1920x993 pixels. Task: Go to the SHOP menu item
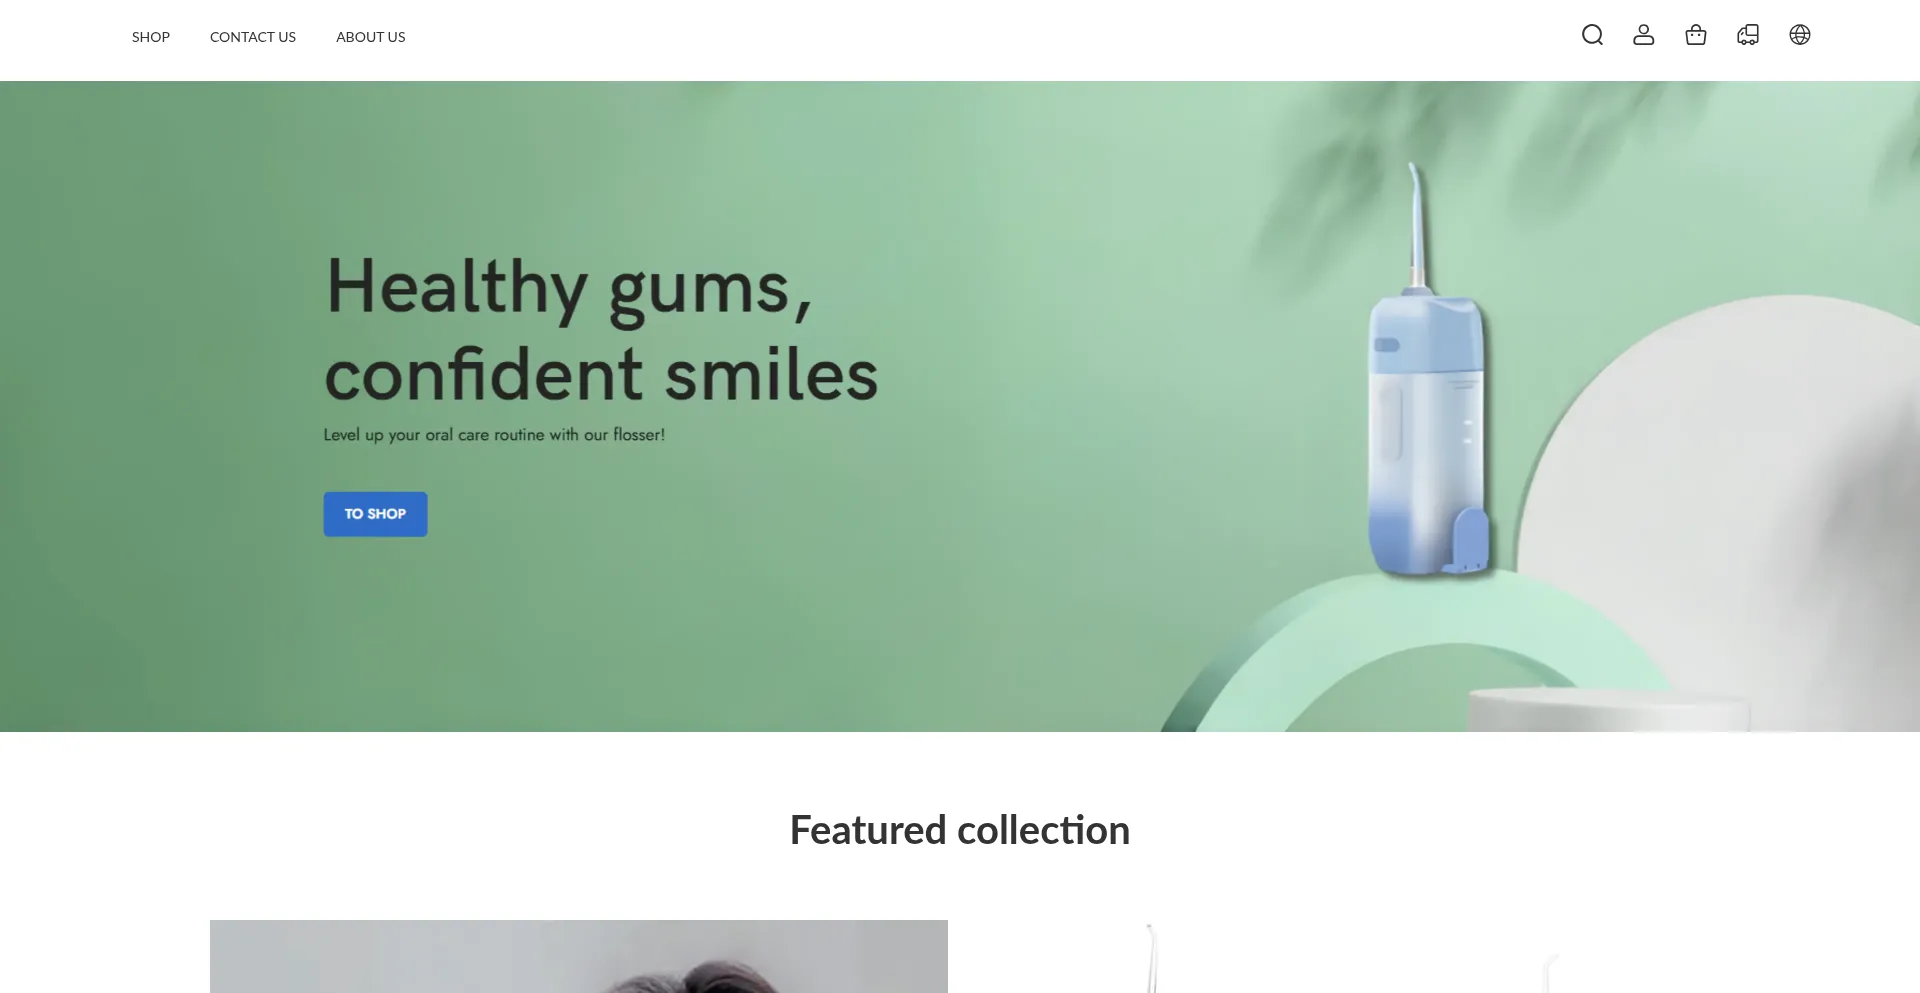[151, 37]
